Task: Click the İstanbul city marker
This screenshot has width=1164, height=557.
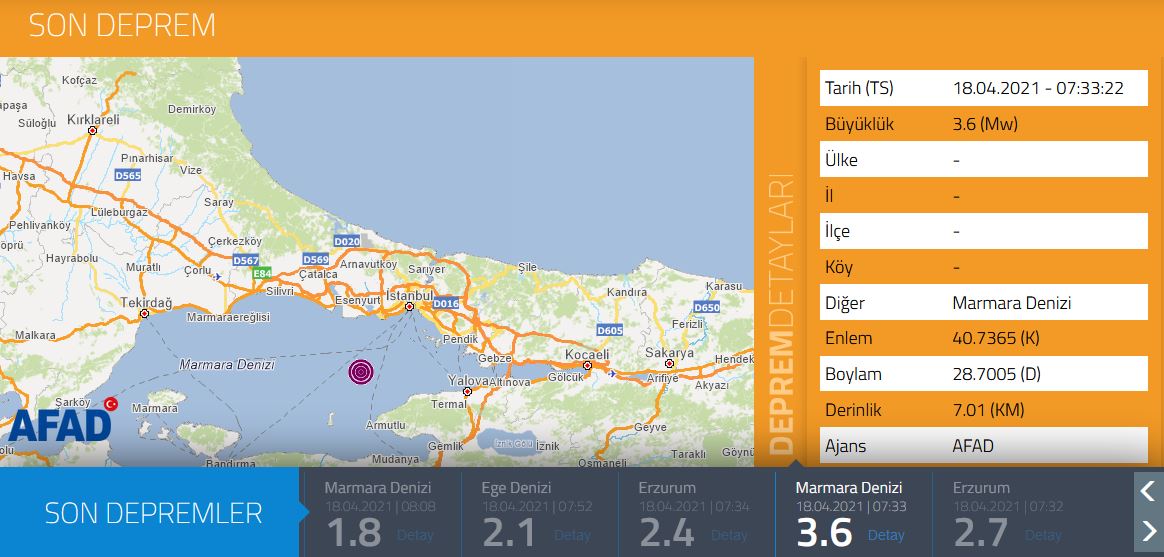Action: [x=410, y=307]
